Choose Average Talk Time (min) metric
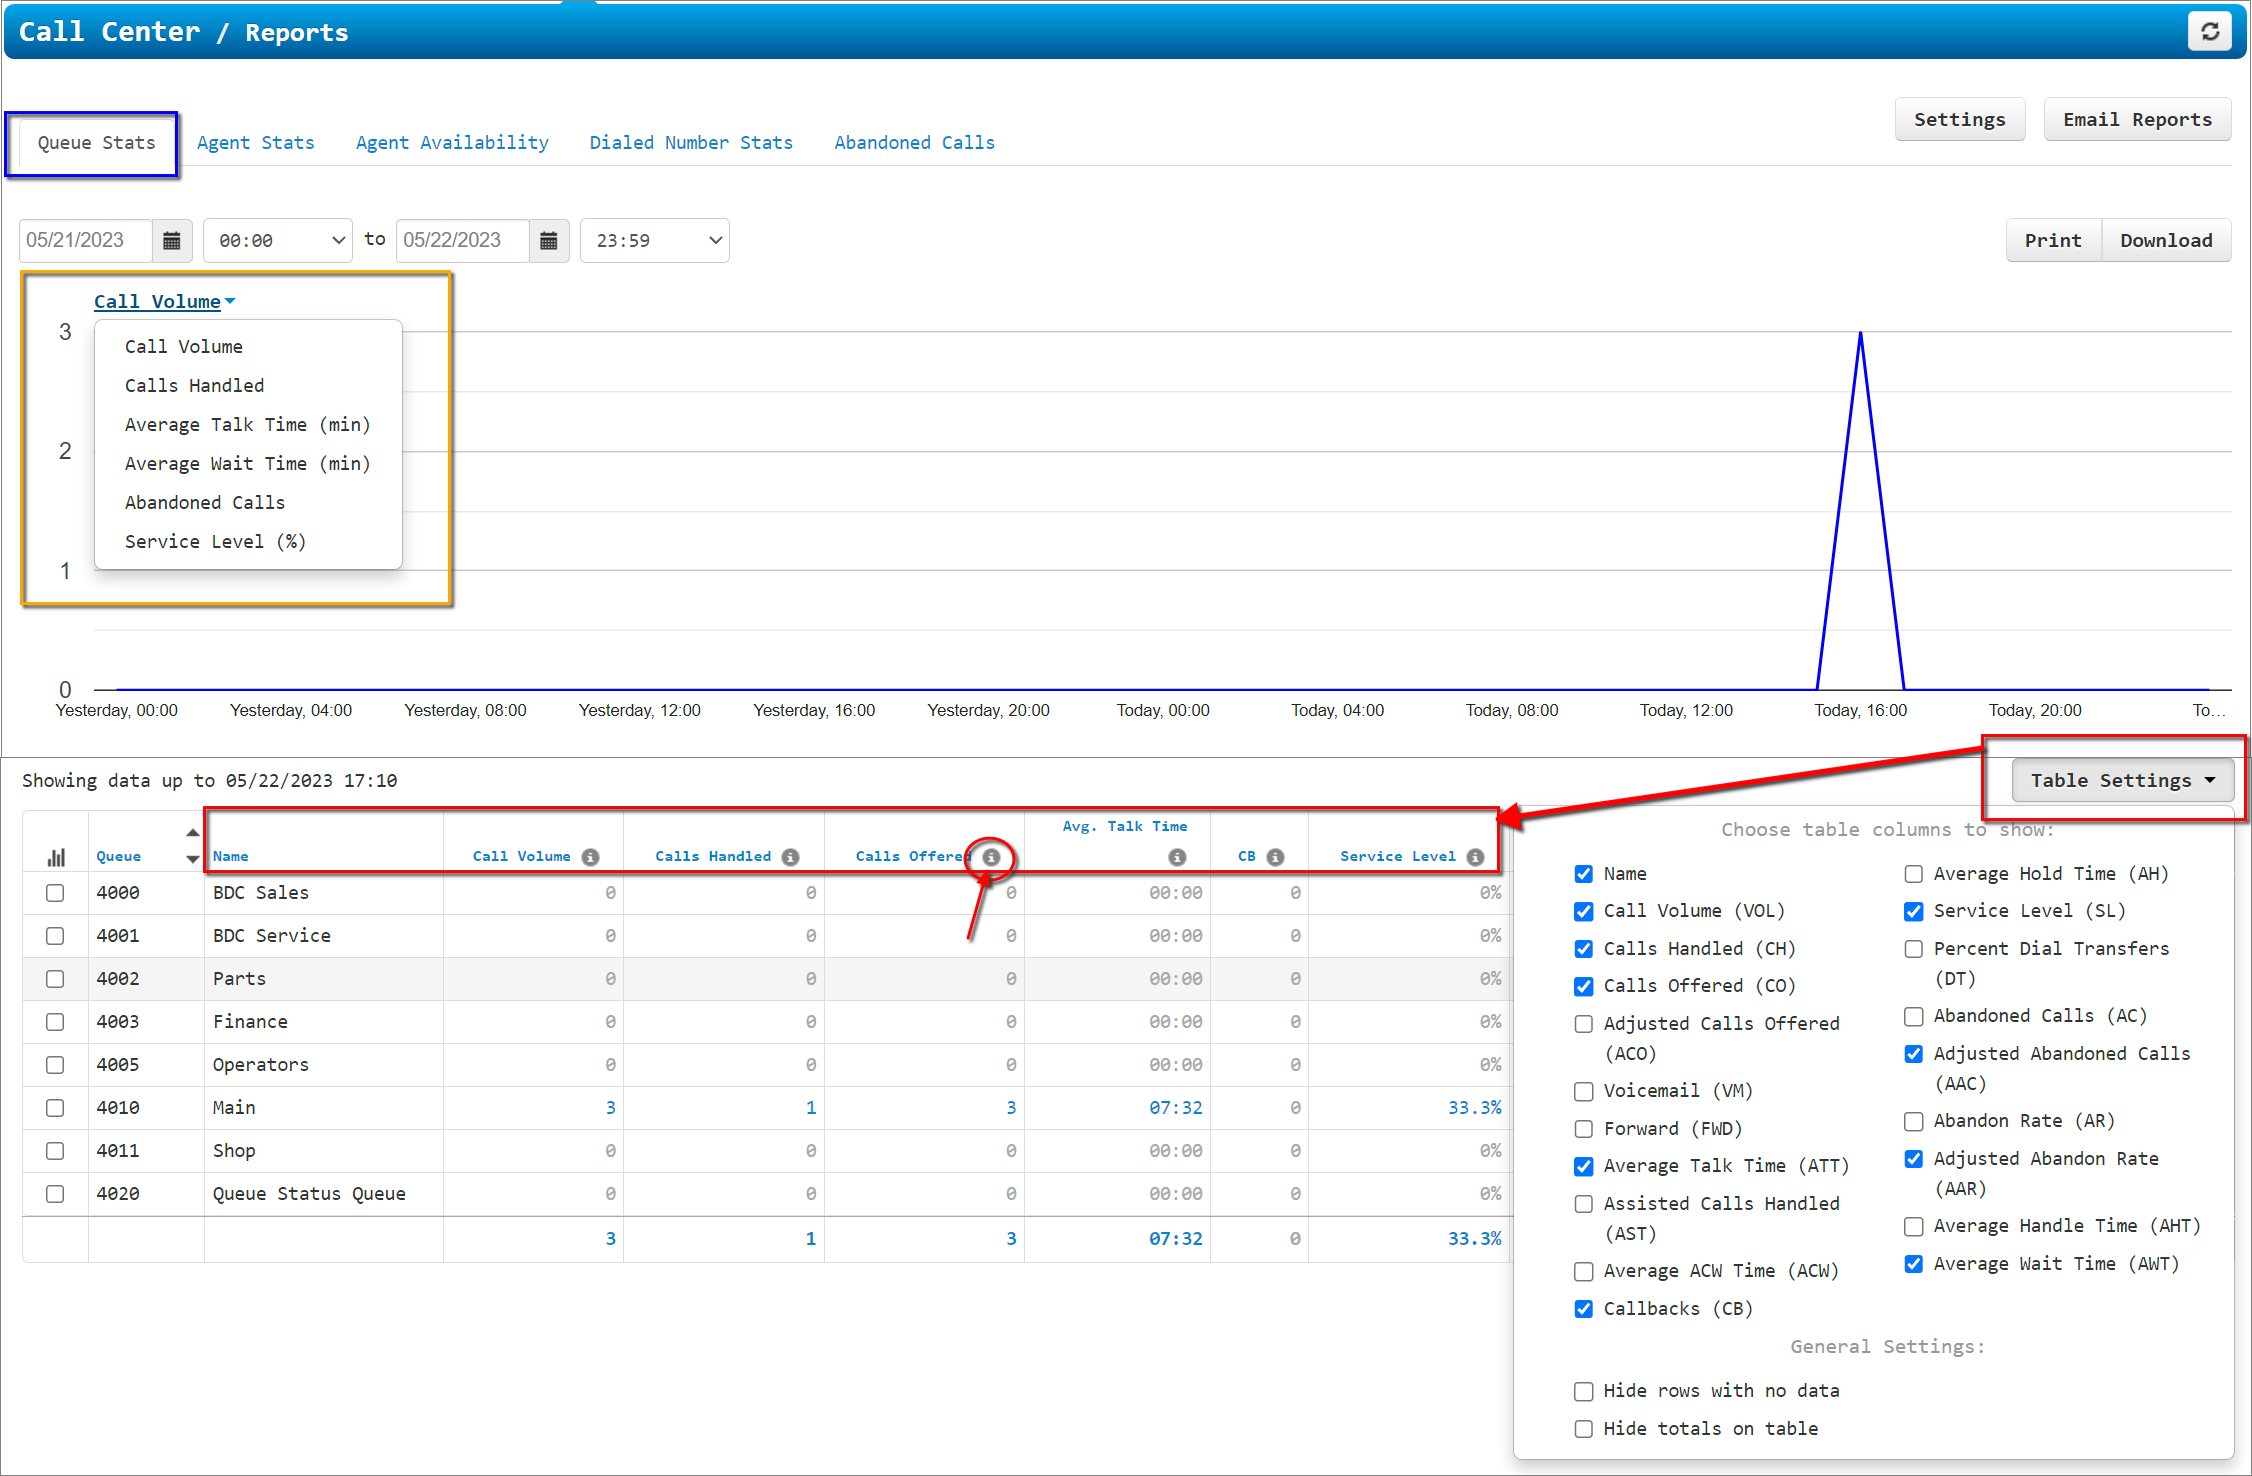2252x1476 pixels. point(248,425)
